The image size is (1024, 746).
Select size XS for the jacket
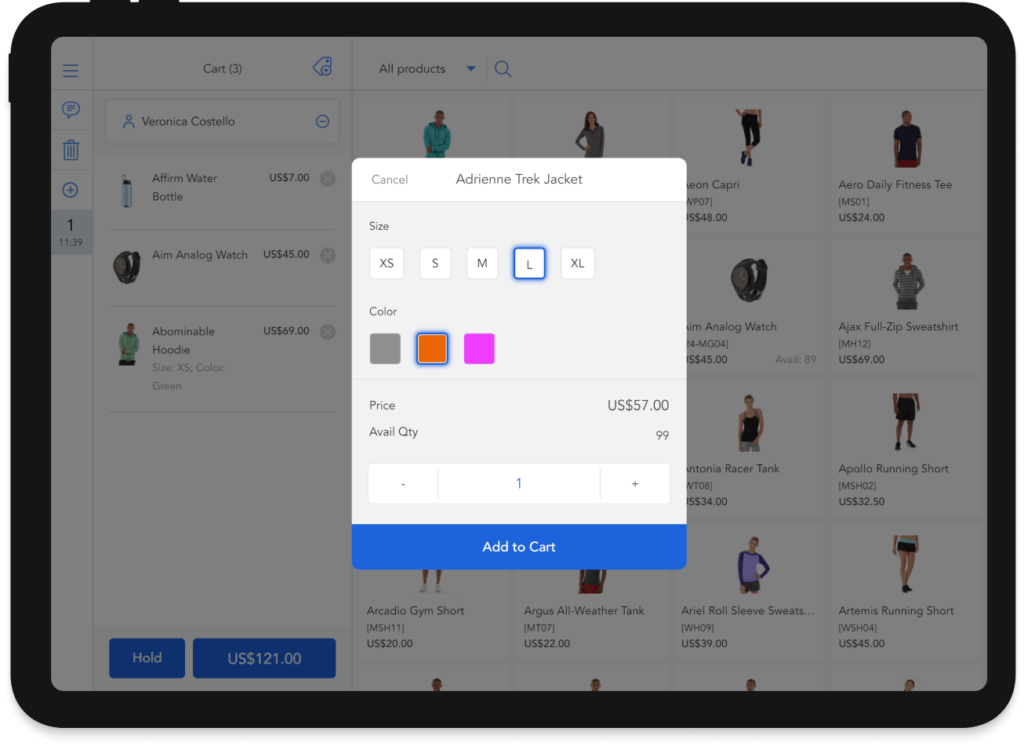pos(387,263)
